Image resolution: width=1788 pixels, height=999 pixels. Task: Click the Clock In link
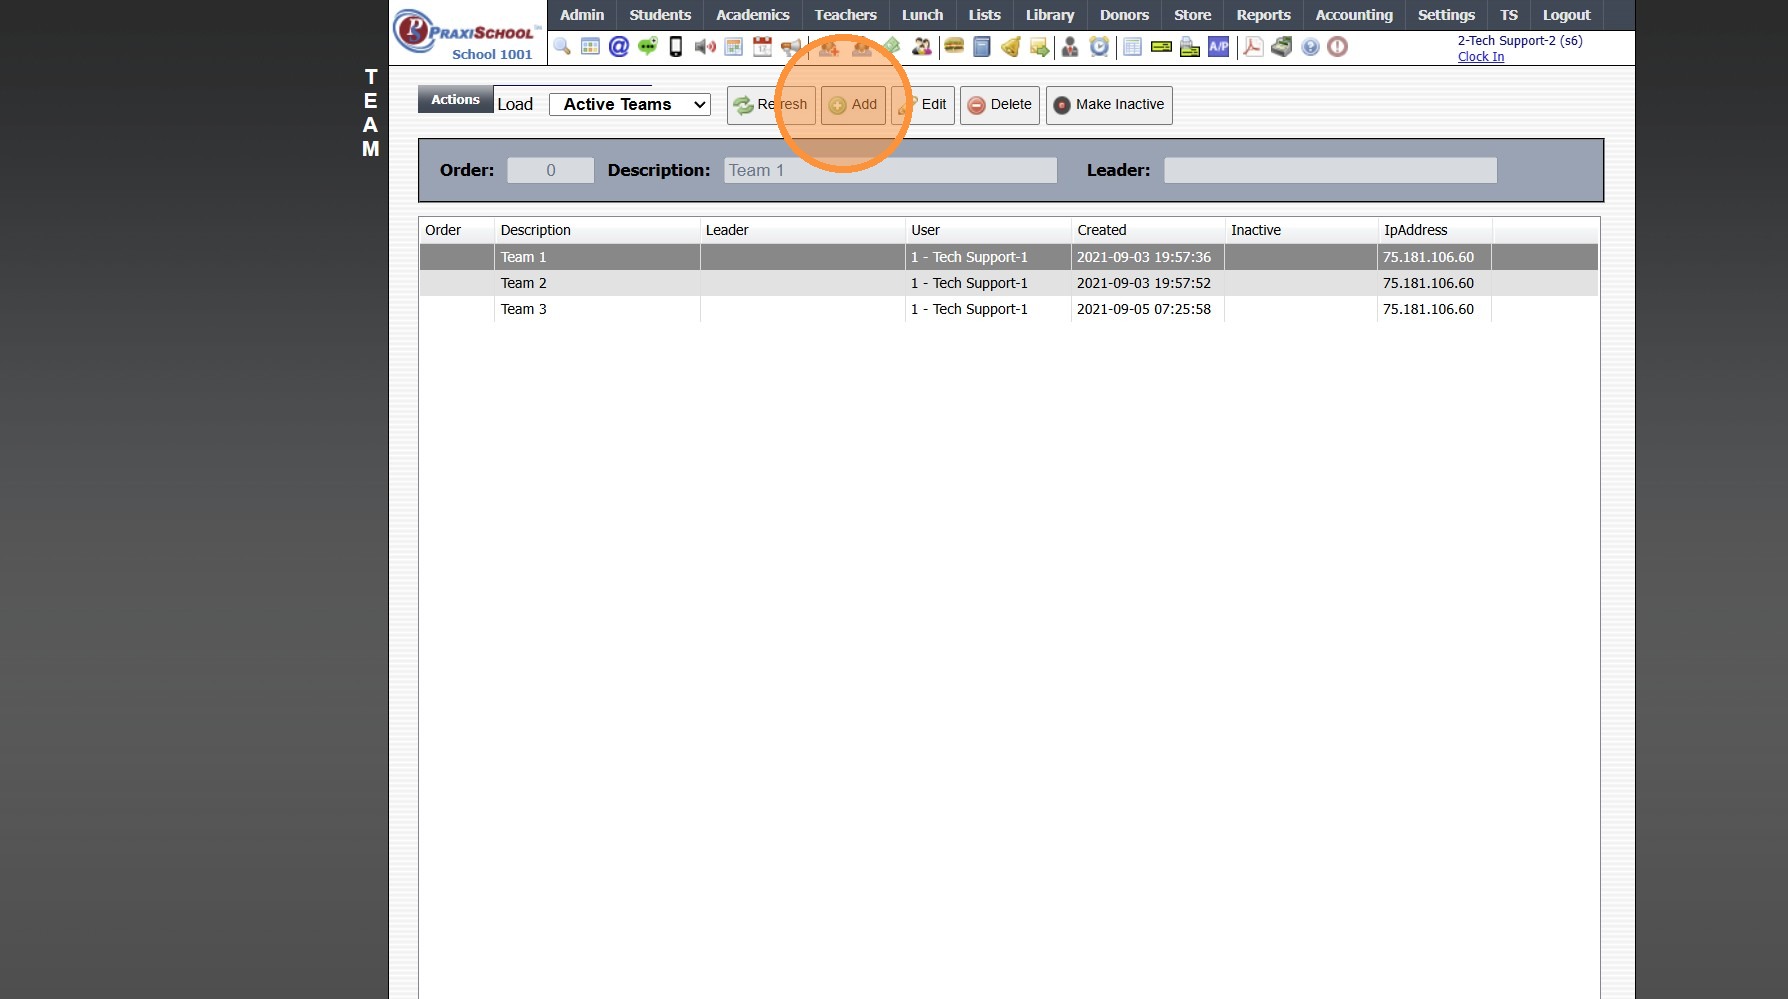[1481, 57]
